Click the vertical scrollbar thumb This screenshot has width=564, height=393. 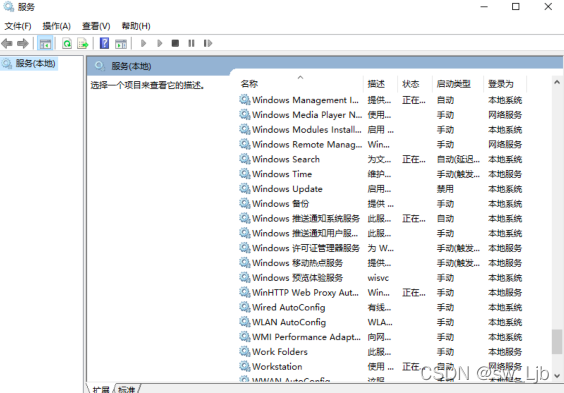click(x=557, y=342)
